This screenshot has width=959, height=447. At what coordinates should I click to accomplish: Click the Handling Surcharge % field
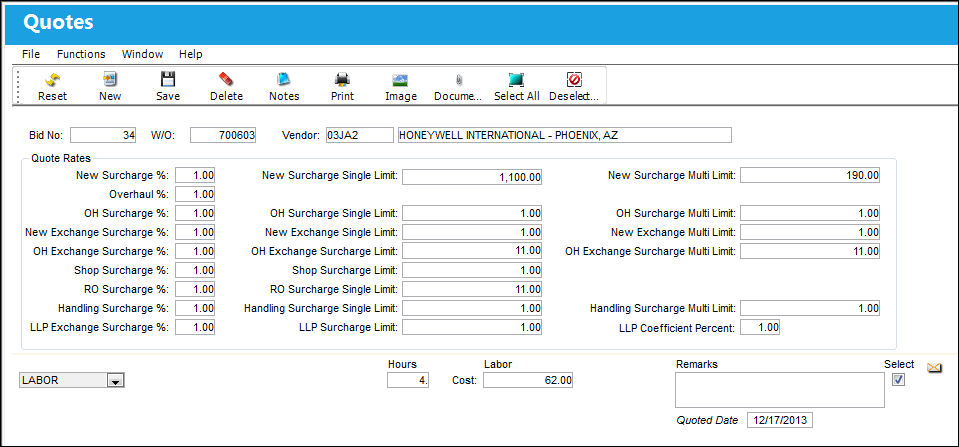tap(195, 308)
